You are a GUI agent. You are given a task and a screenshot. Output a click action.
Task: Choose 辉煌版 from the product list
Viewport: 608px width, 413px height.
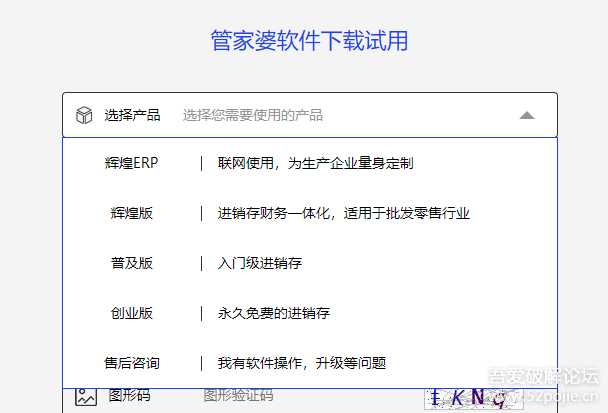coord(132,212)
